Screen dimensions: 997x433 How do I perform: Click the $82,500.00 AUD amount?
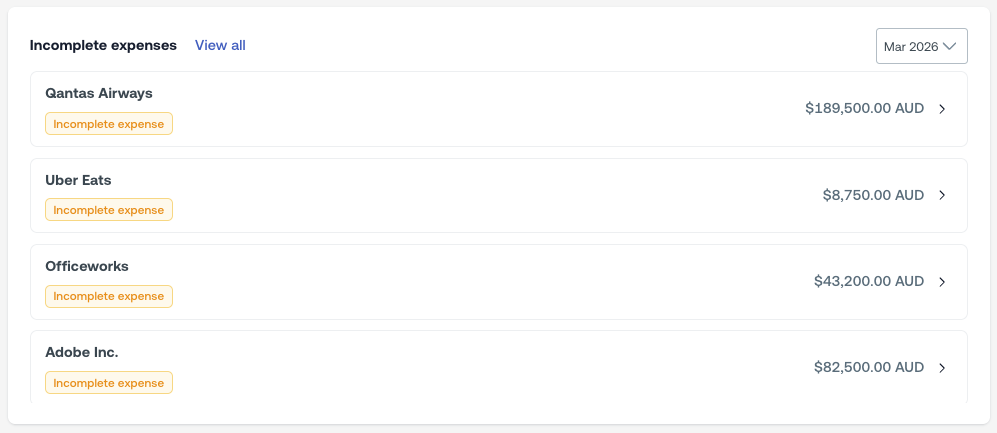point(868,368)
